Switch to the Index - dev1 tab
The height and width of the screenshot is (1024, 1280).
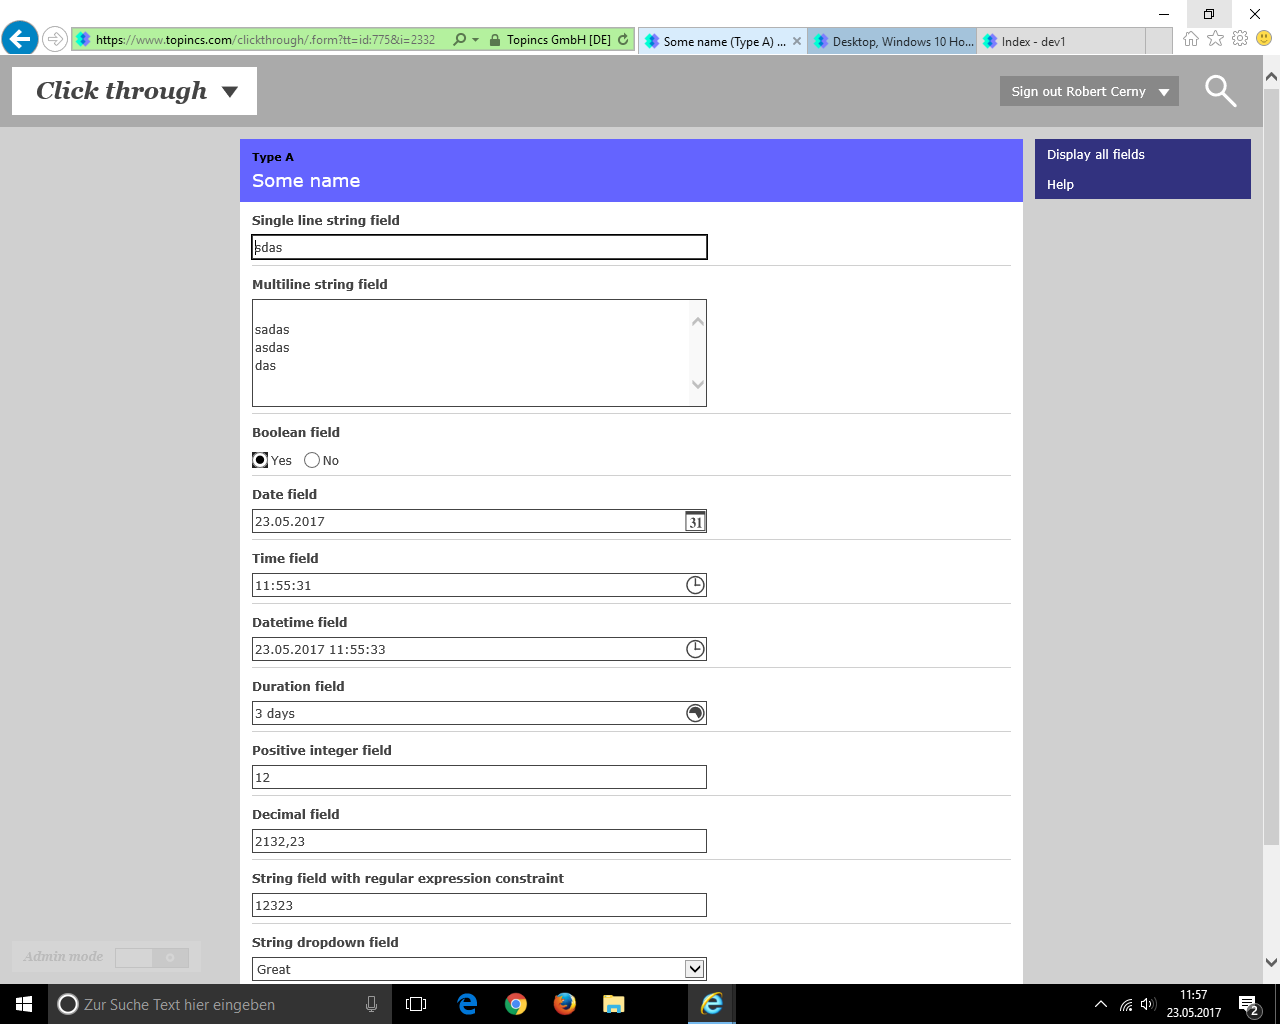(1034, 41)
